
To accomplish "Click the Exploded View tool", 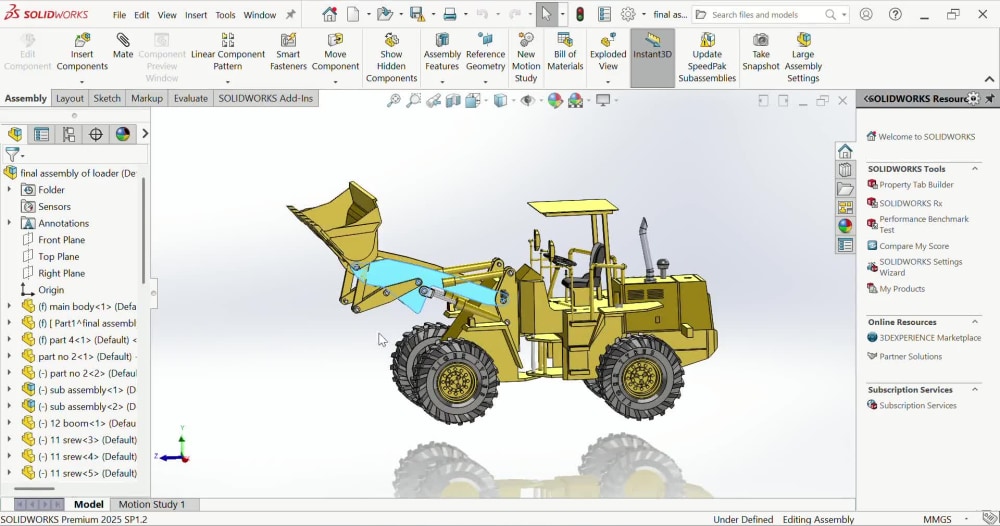I will pos(608,52).
